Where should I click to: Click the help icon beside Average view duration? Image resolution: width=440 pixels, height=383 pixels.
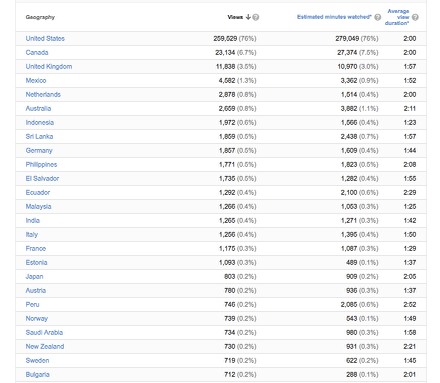(x=415, y=17)
